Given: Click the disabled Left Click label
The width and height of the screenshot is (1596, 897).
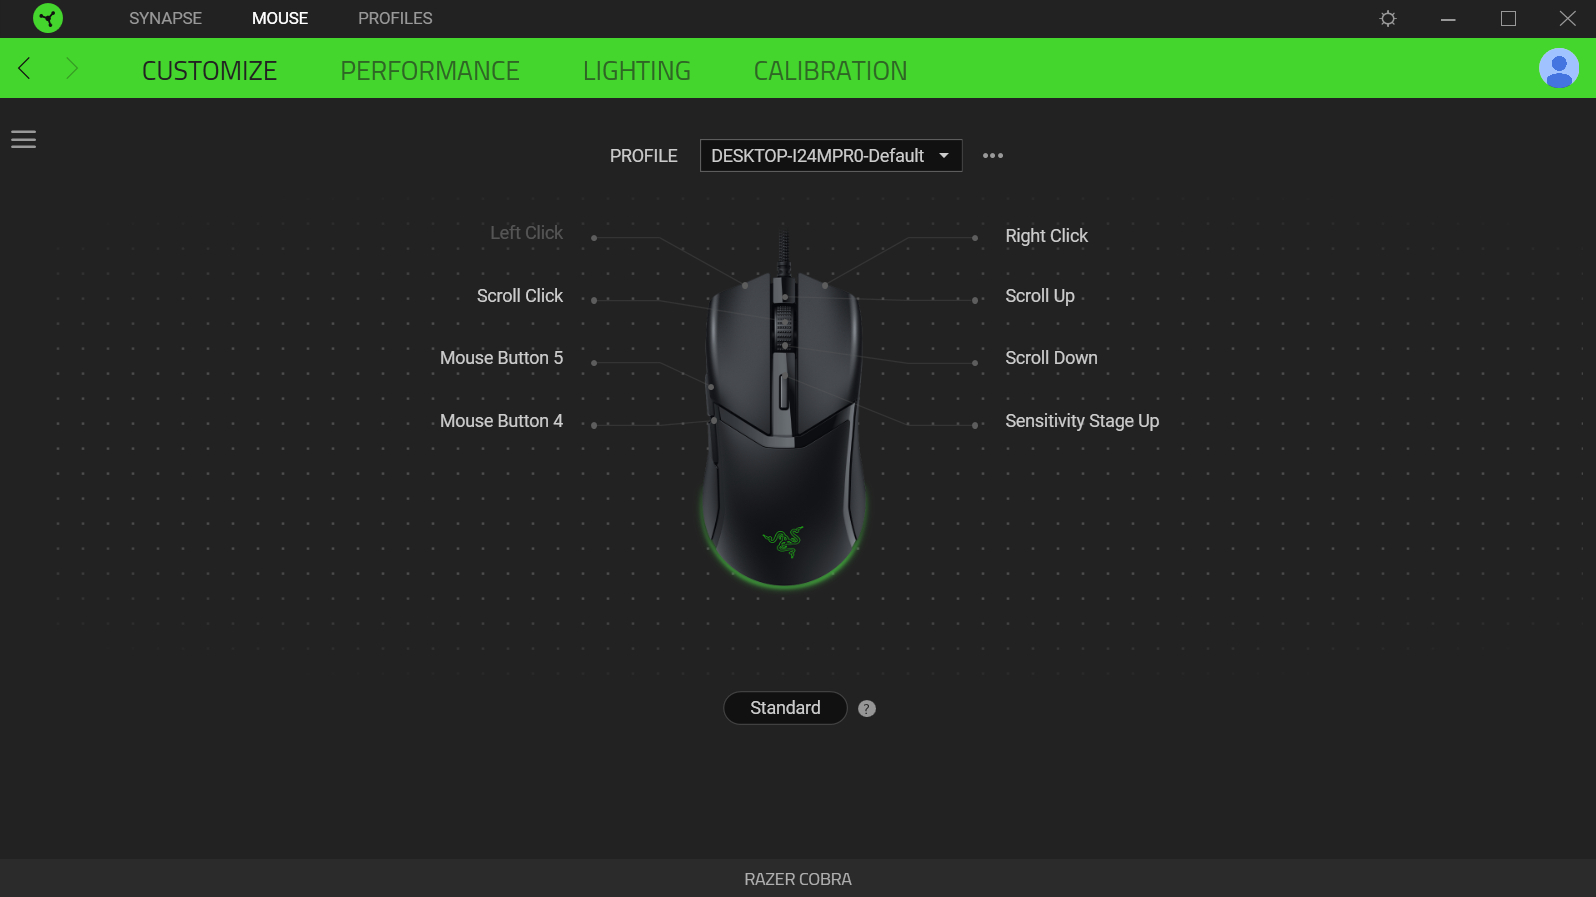Looking at the screenshot, I should (x=526, y=233).
